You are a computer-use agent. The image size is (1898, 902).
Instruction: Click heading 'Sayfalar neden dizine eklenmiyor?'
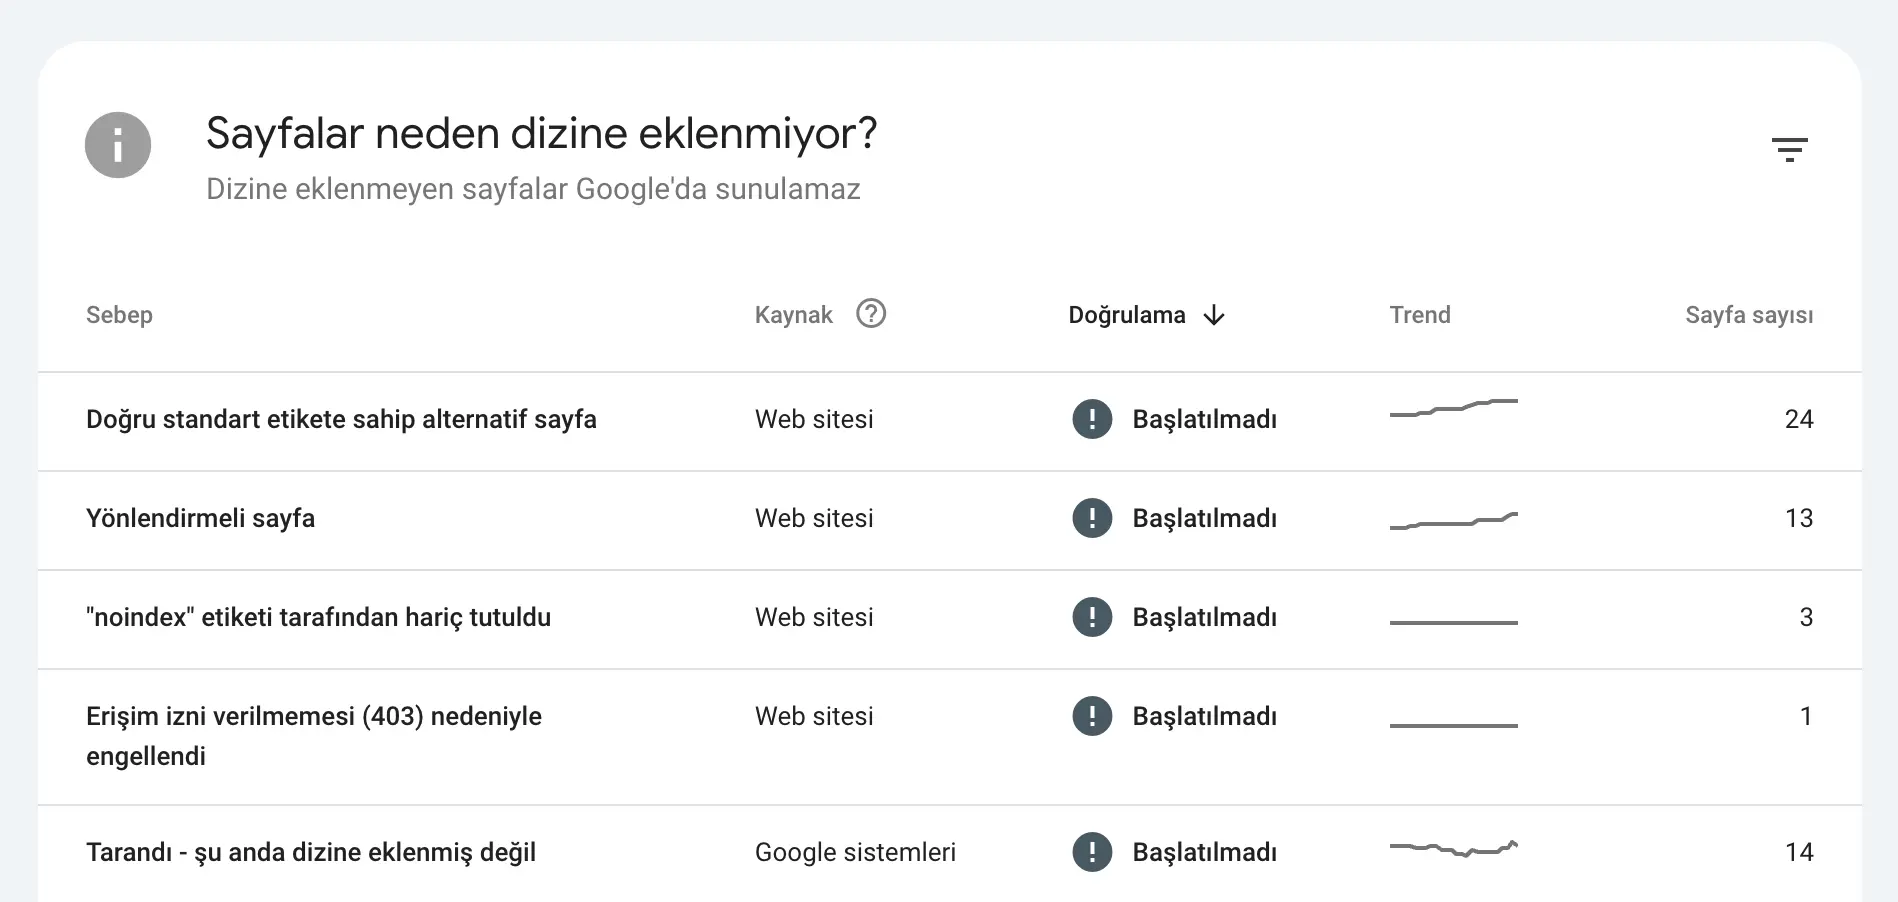click(x=541, y=133)
